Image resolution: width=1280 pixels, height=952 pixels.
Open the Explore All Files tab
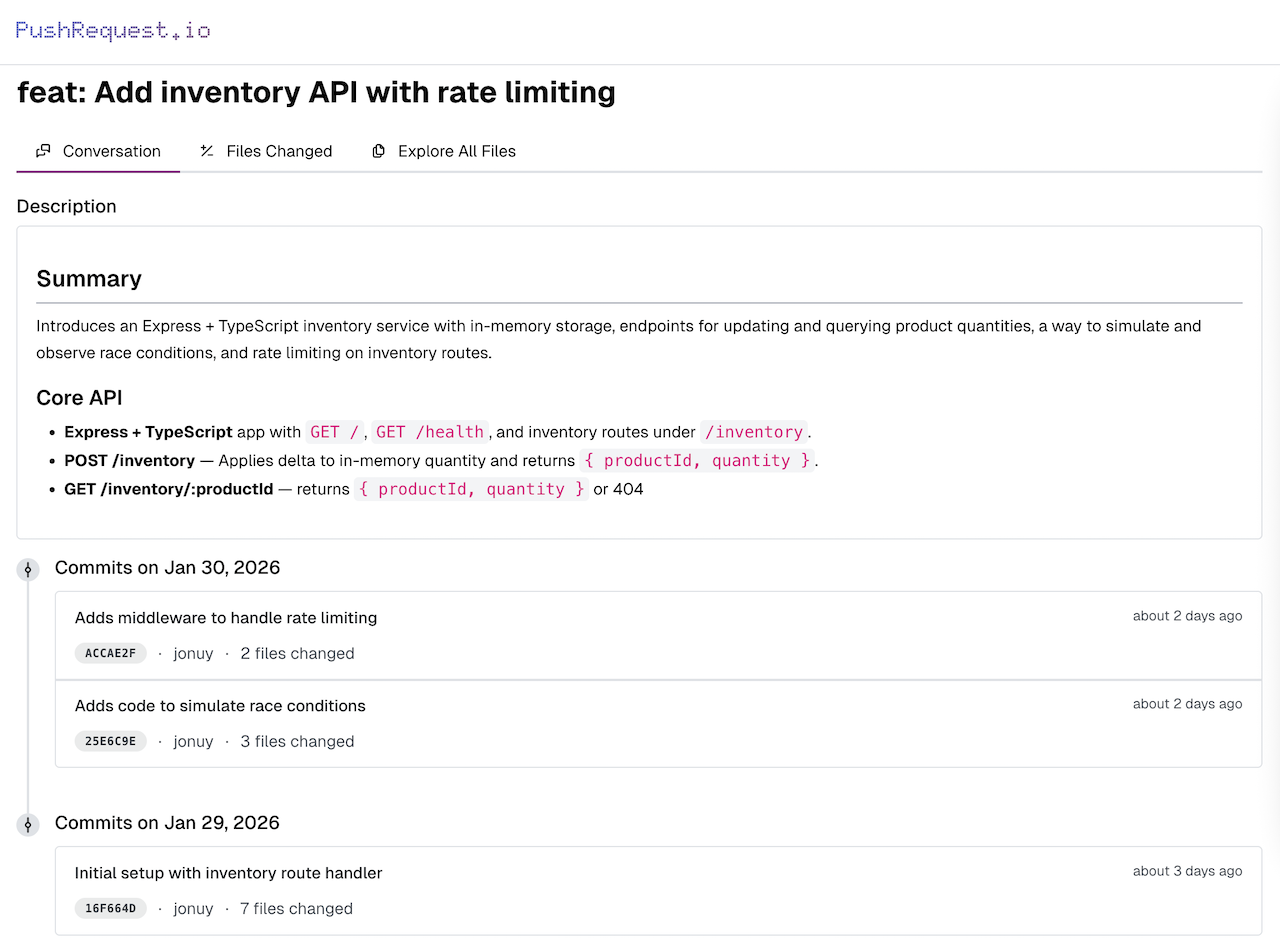(x=456, y=151)
